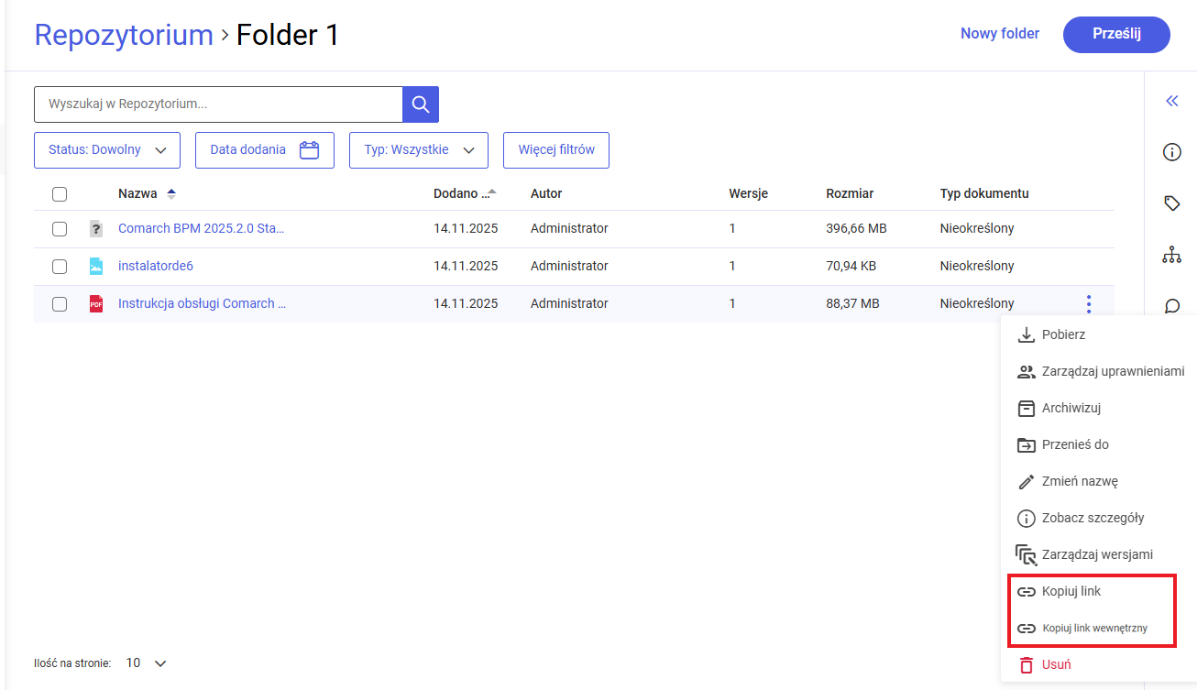Click the calendar icon in Data dodania filter
The image size is (1197, 690).
pyautogui.click(x=310, y=150)
